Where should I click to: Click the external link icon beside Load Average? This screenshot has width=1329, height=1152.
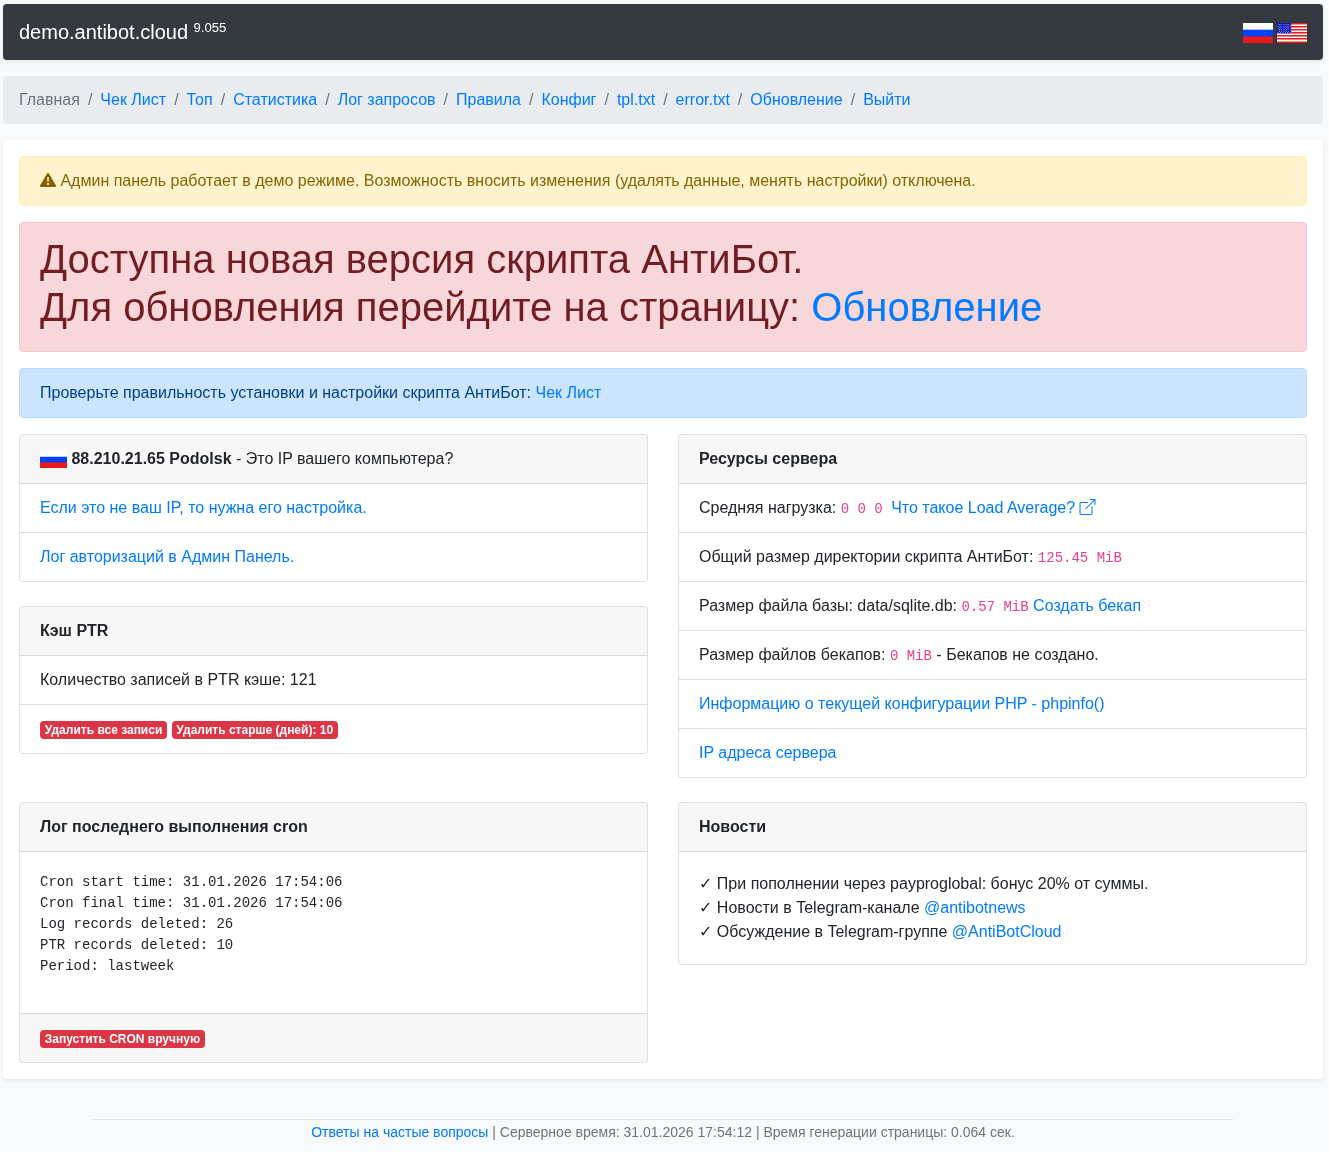pyautogui.click(x=1088, y=507)
